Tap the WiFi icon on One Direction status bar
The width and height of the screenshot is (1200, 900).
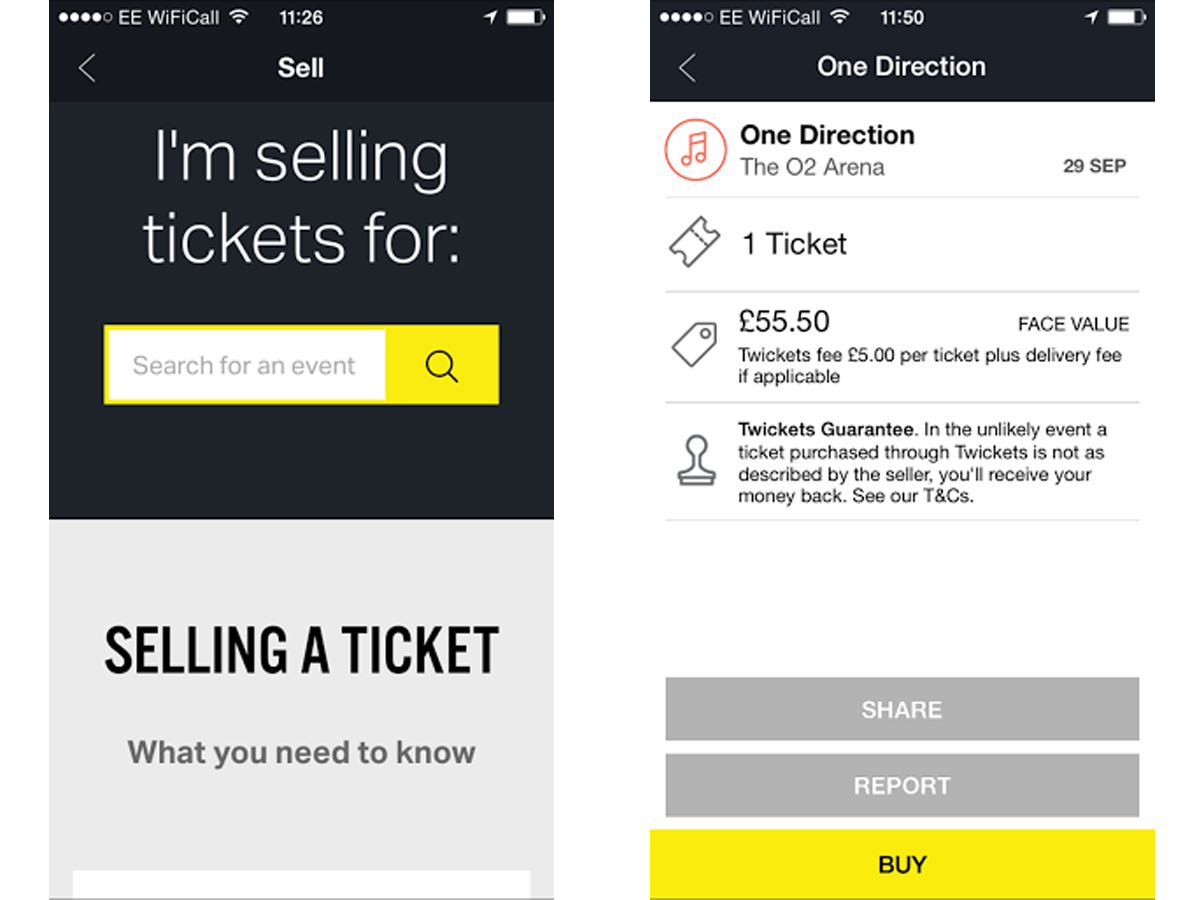(x=840, y=17)
